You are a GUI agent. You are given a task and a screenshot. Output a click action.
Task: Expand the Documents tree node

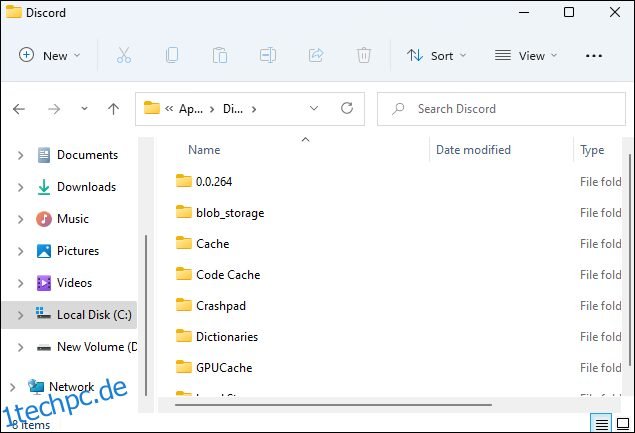[20, 155]
